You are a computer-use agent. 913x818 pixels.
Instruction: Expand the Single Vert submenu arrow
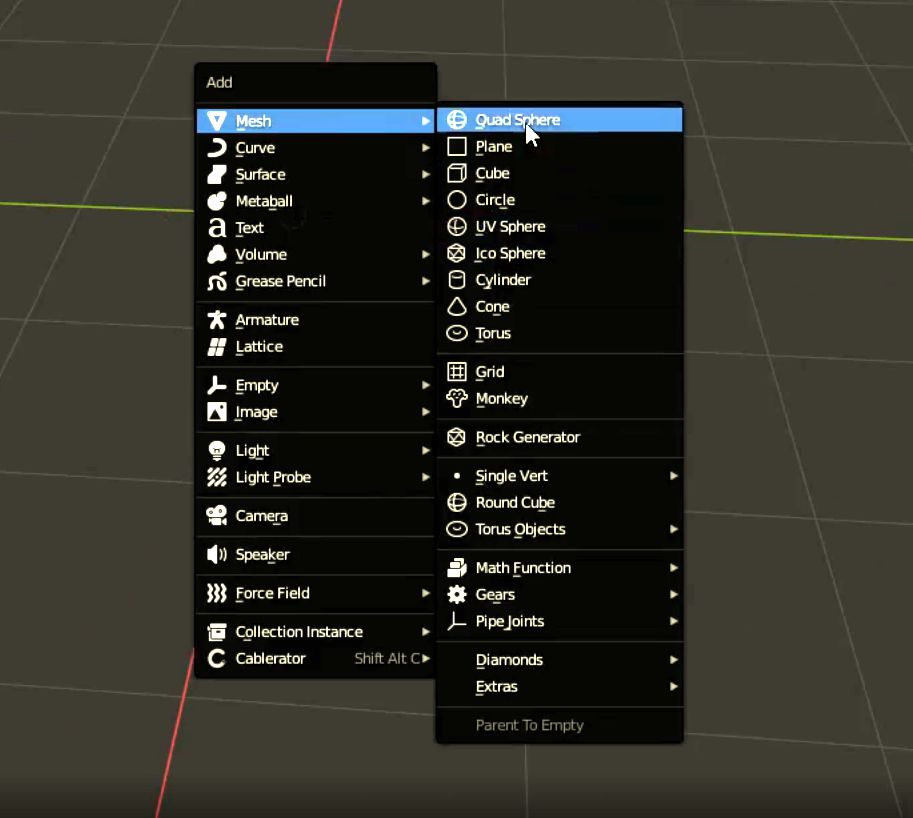click(x=674, y=476)
